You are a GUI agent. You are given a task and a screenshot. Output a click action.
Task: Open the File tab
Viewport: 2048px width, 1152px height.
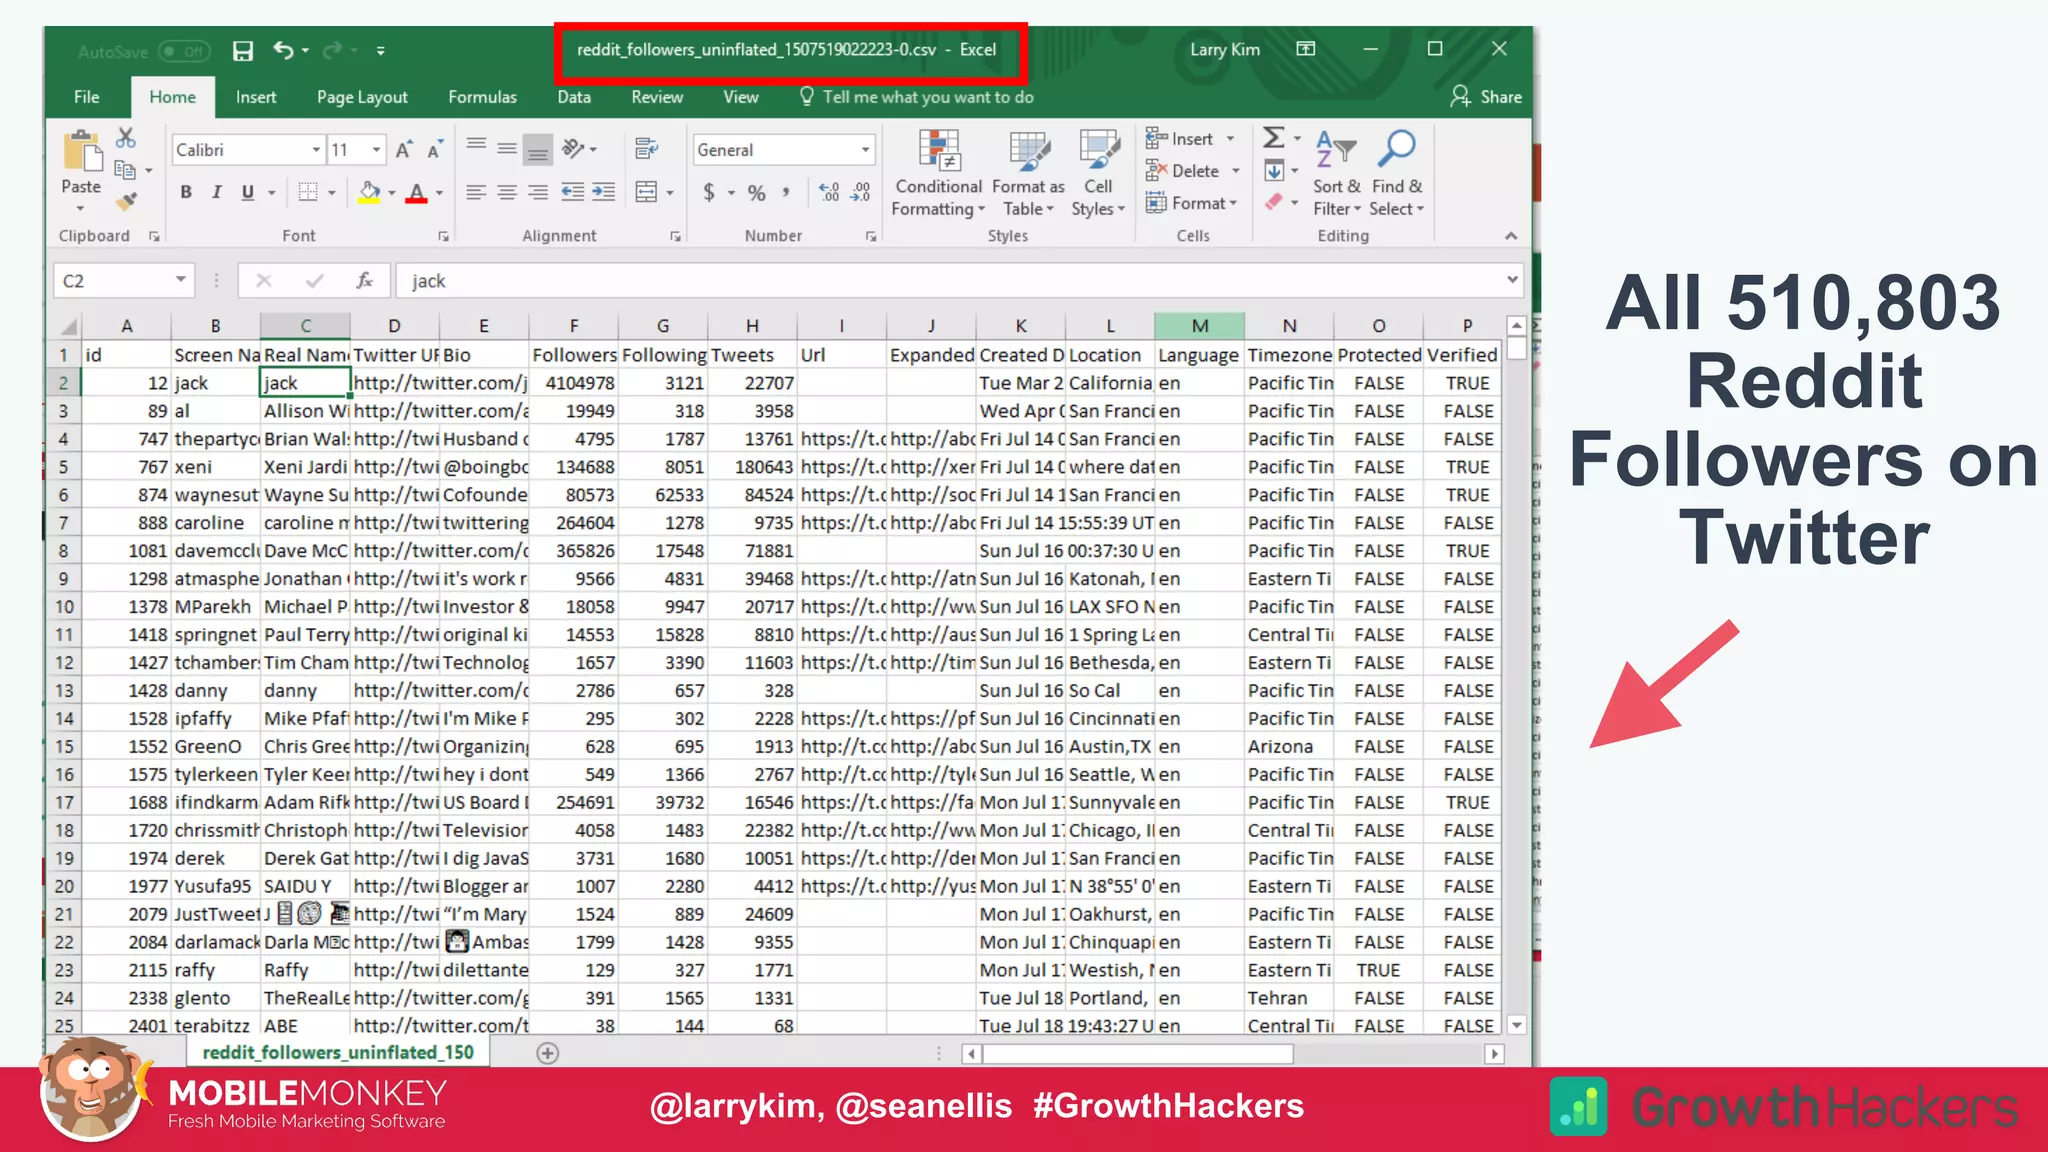pyautogui.click(x=87, y=97)
